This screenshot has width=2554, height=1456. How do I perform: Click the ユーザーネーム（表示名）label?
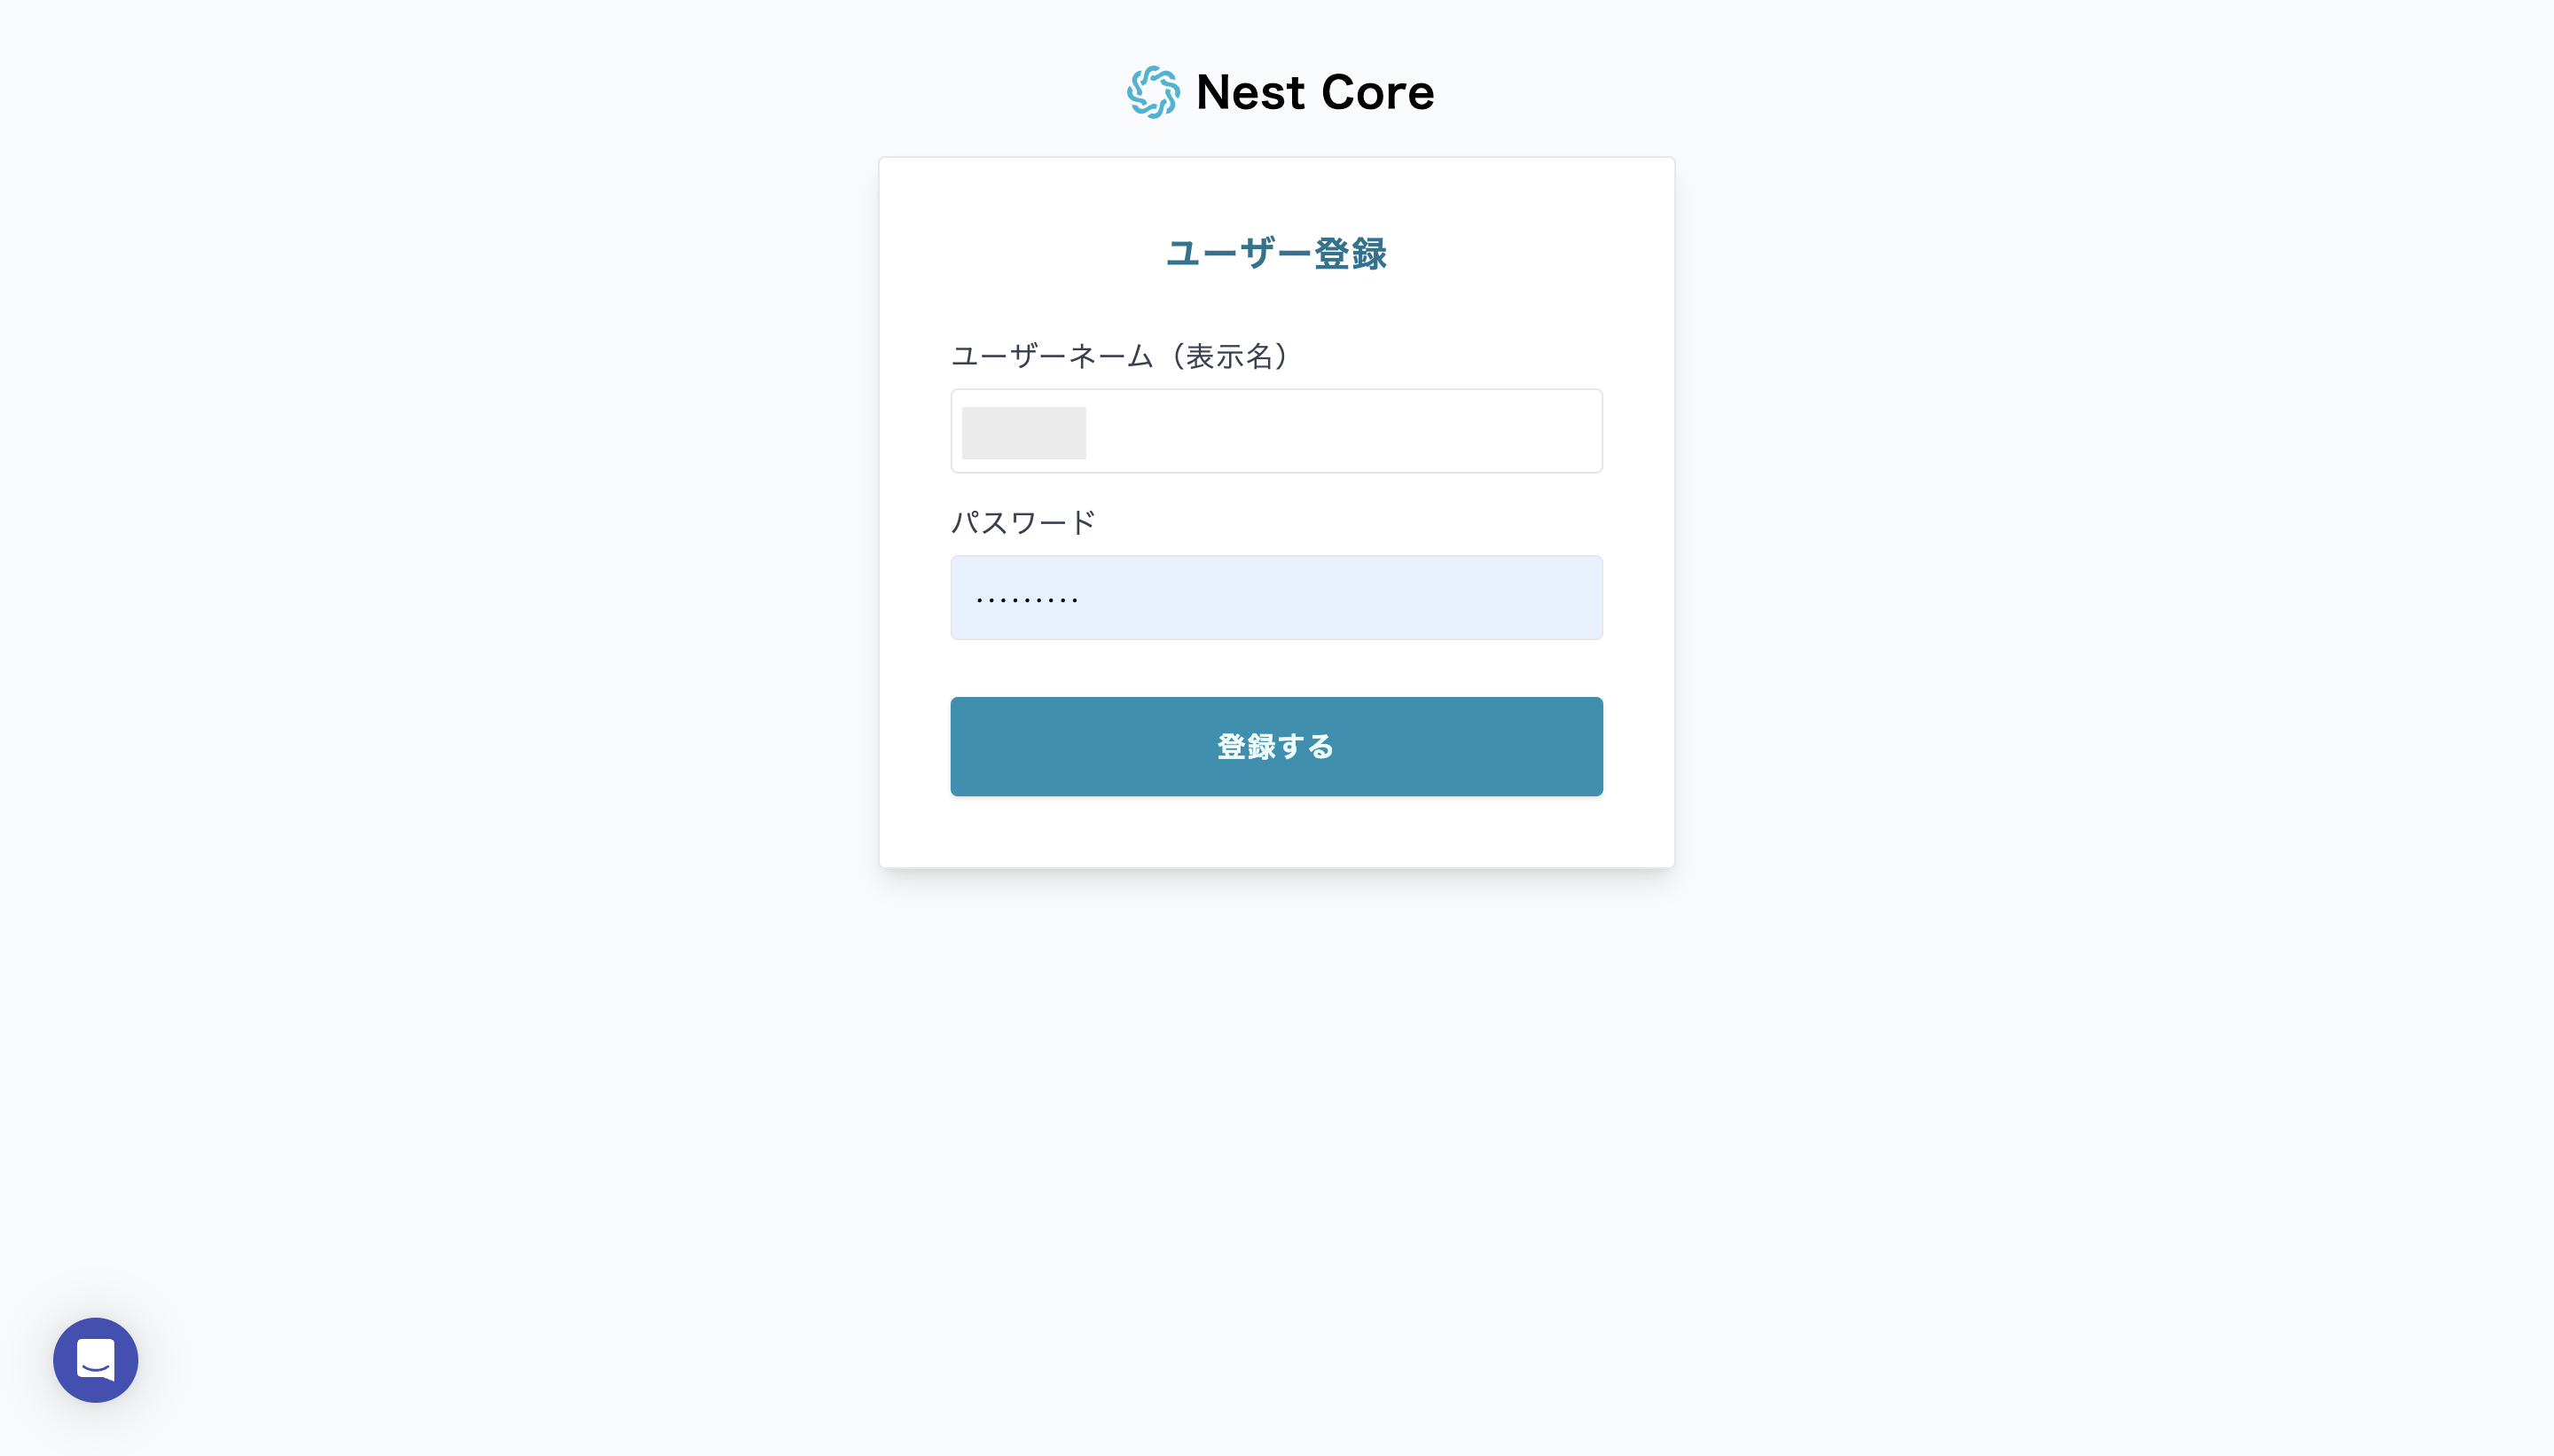pos(1120,356)
